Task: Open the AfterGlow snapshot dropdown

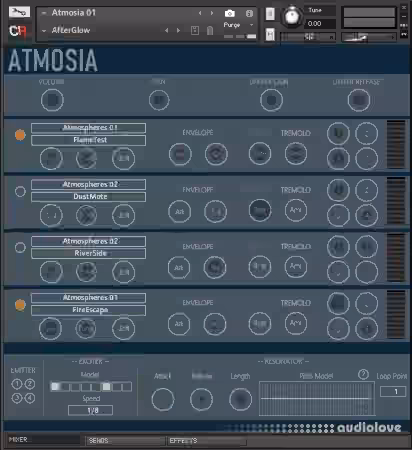Action: click(44, 31)
